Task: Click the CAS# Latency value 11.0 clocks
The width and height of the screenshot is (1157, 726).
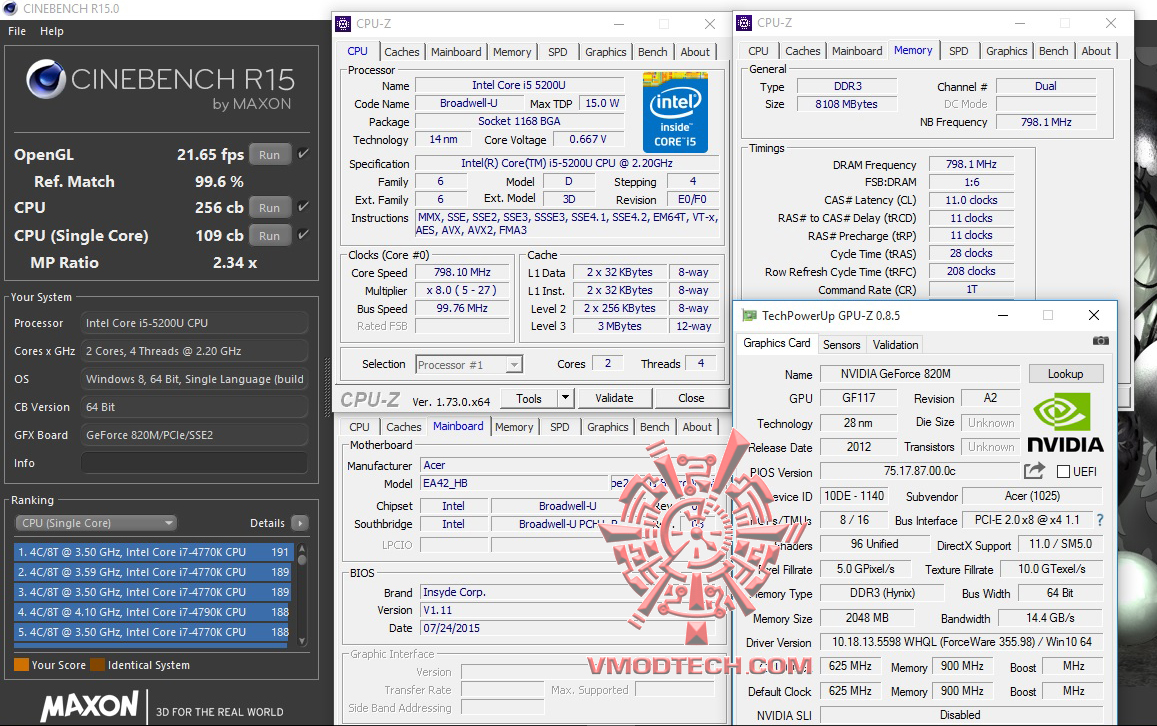Action: coord(971,200)
